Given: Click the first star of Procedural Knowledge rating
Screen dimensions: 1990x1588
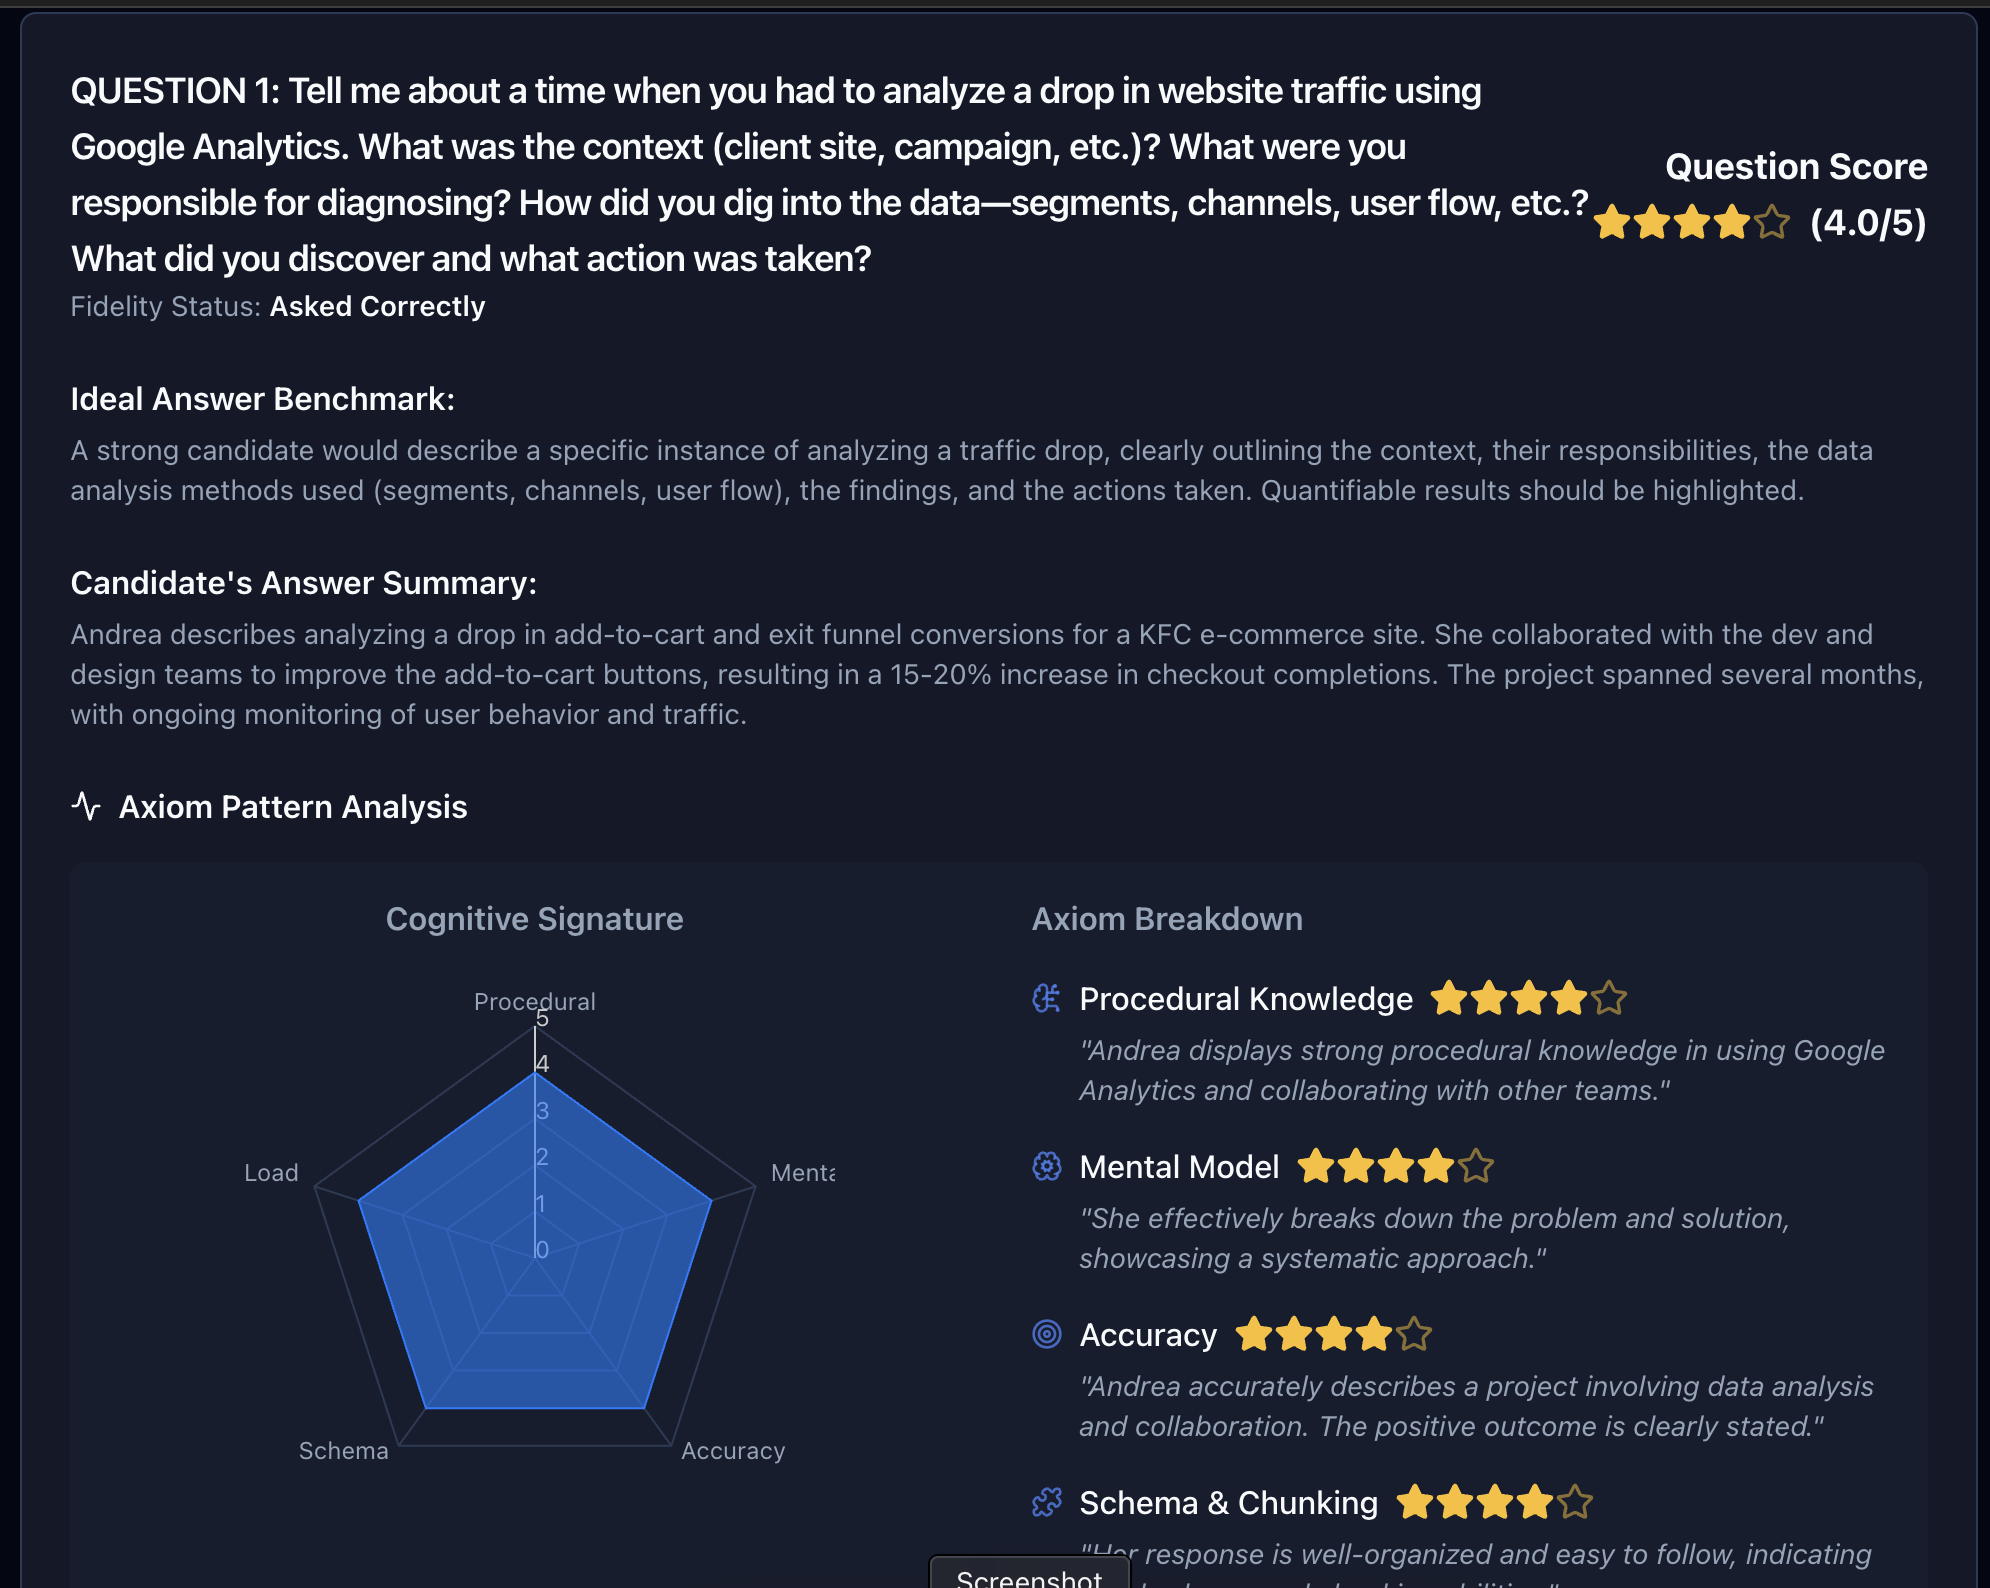Looking at the screenshot, I should pos(1449,998).
